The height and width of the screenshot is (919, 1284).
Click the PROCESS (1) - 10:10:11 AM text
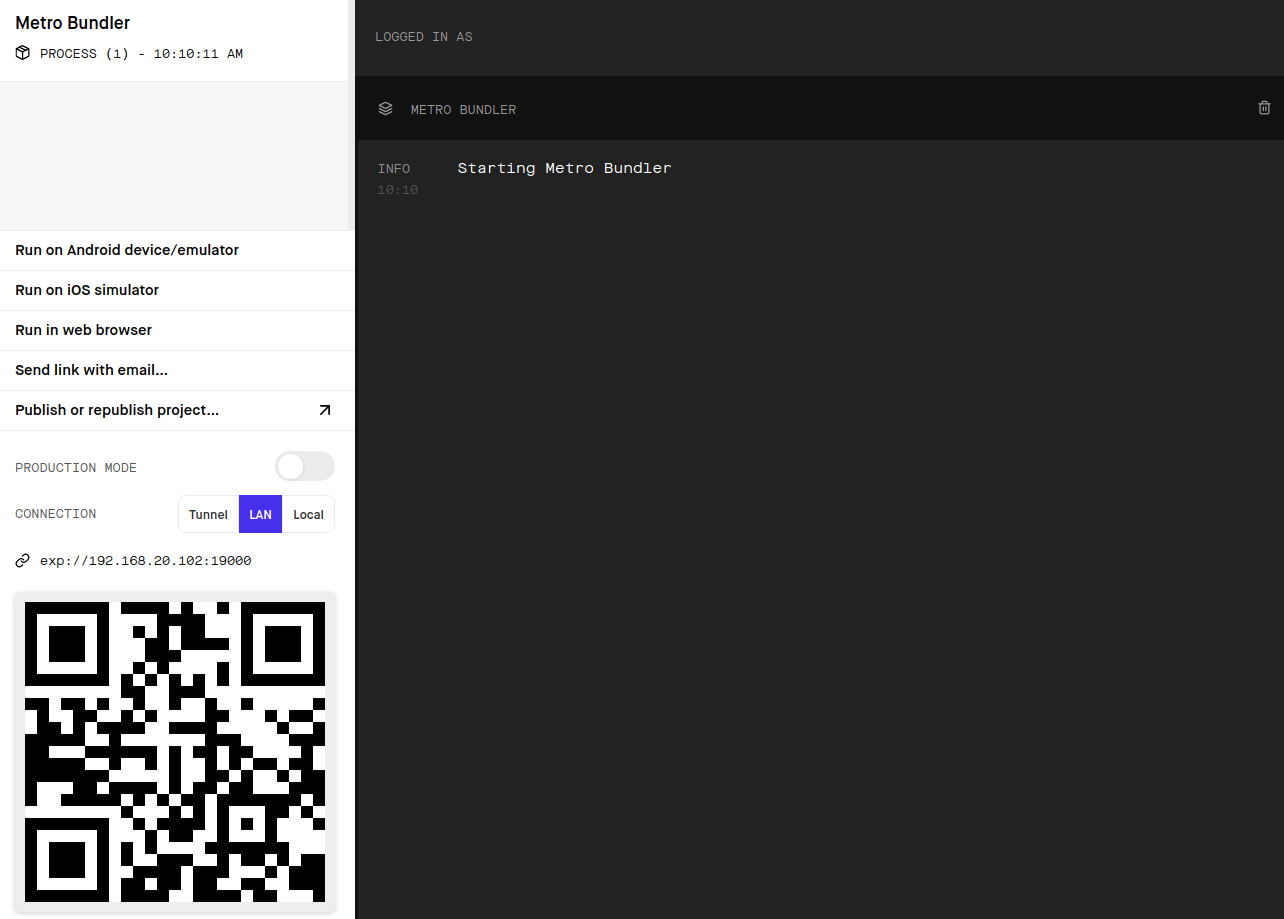click(141, 54)
